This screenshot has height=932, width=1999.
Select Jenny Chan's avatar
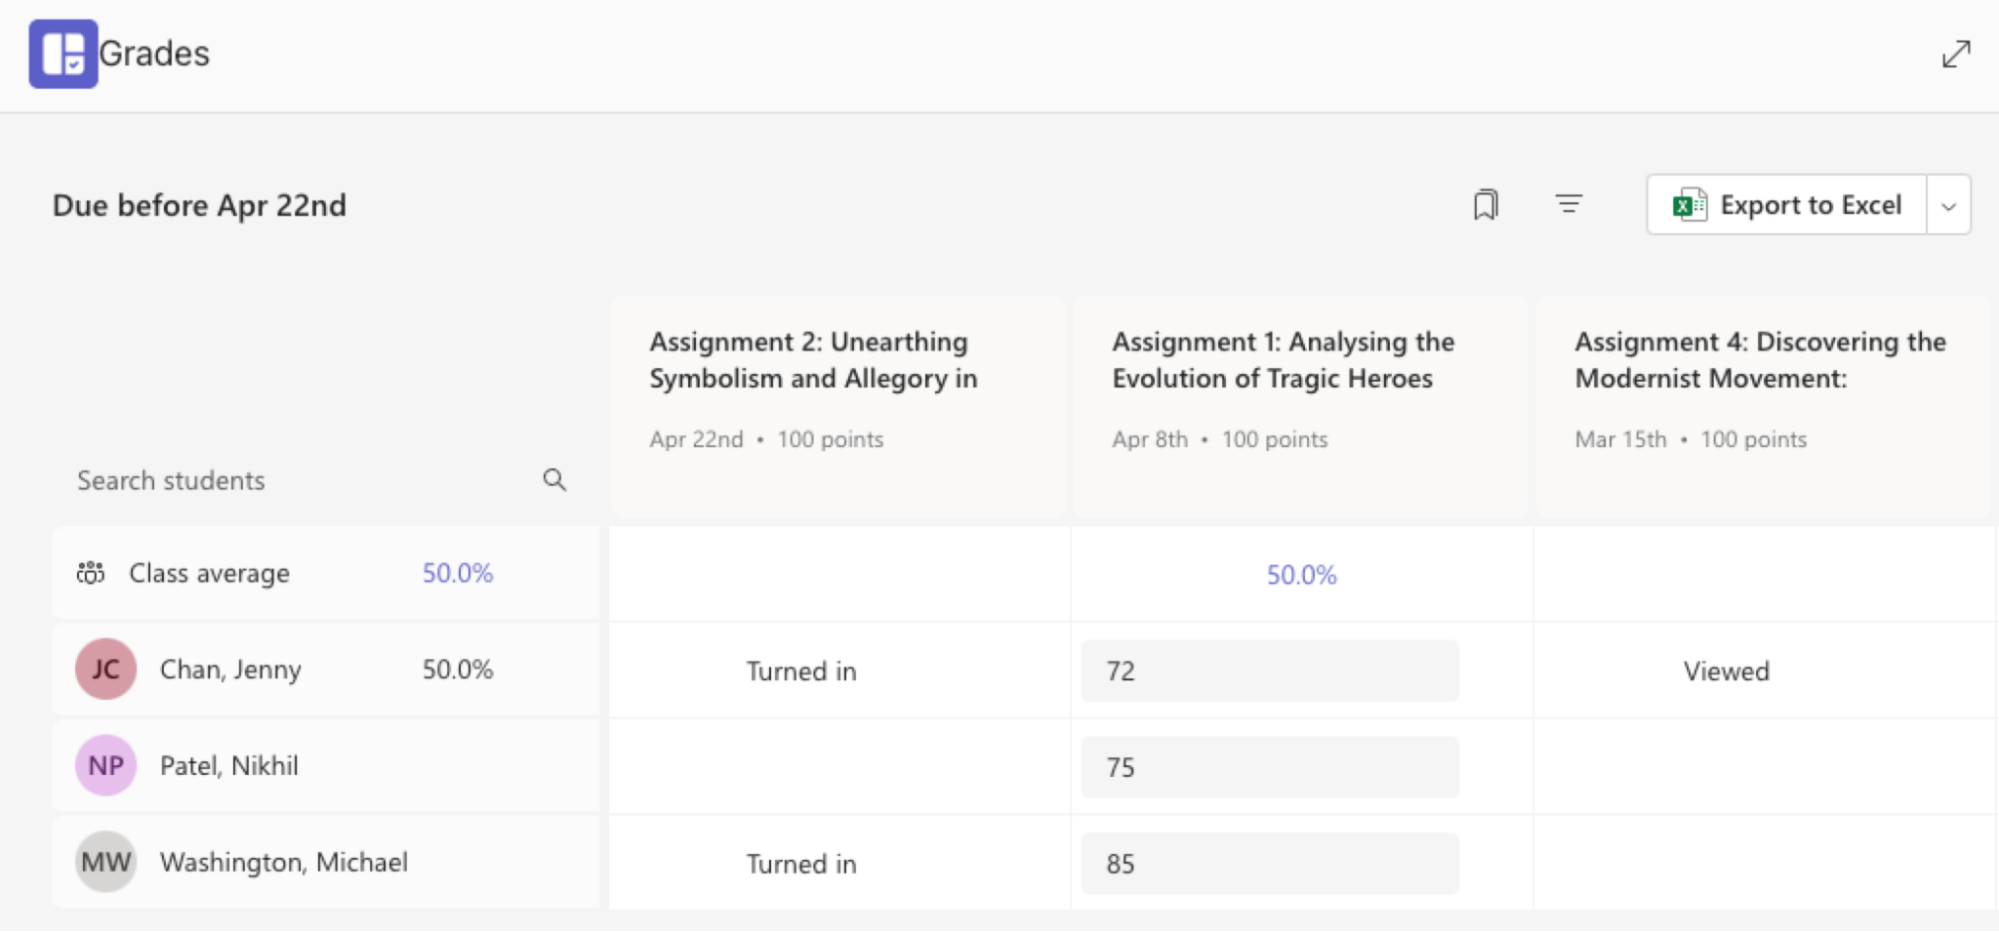(104, 668)
